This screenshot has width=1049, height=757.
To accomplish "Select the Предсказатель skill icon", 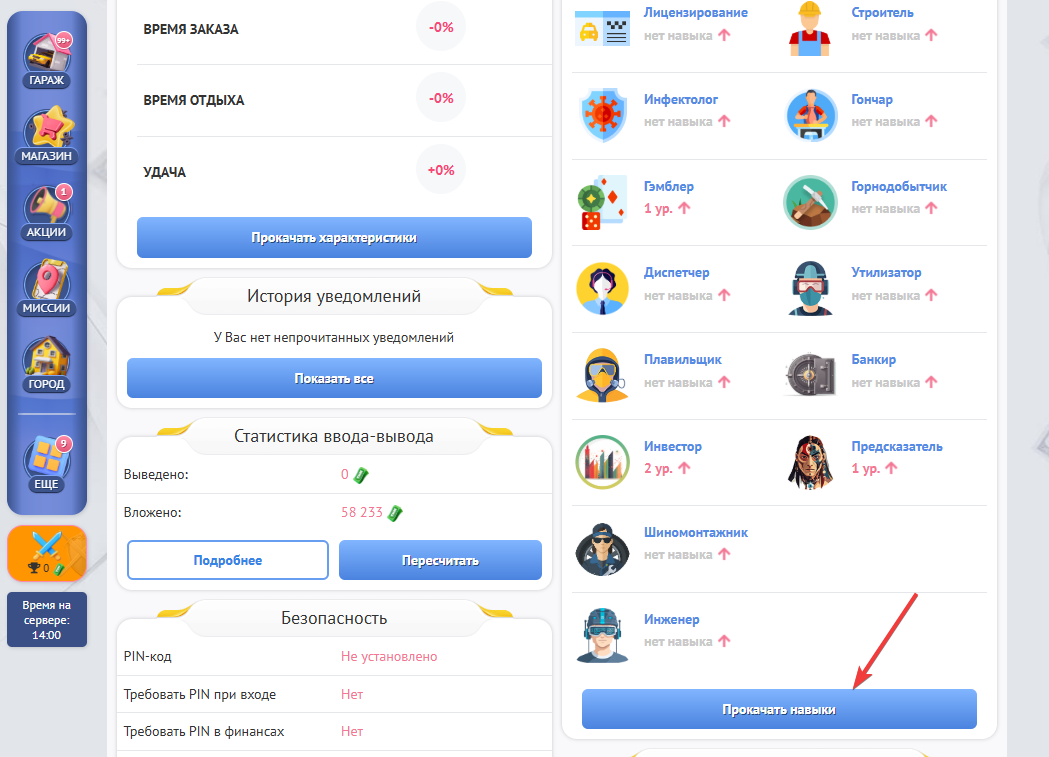I will tap(810, 462).
